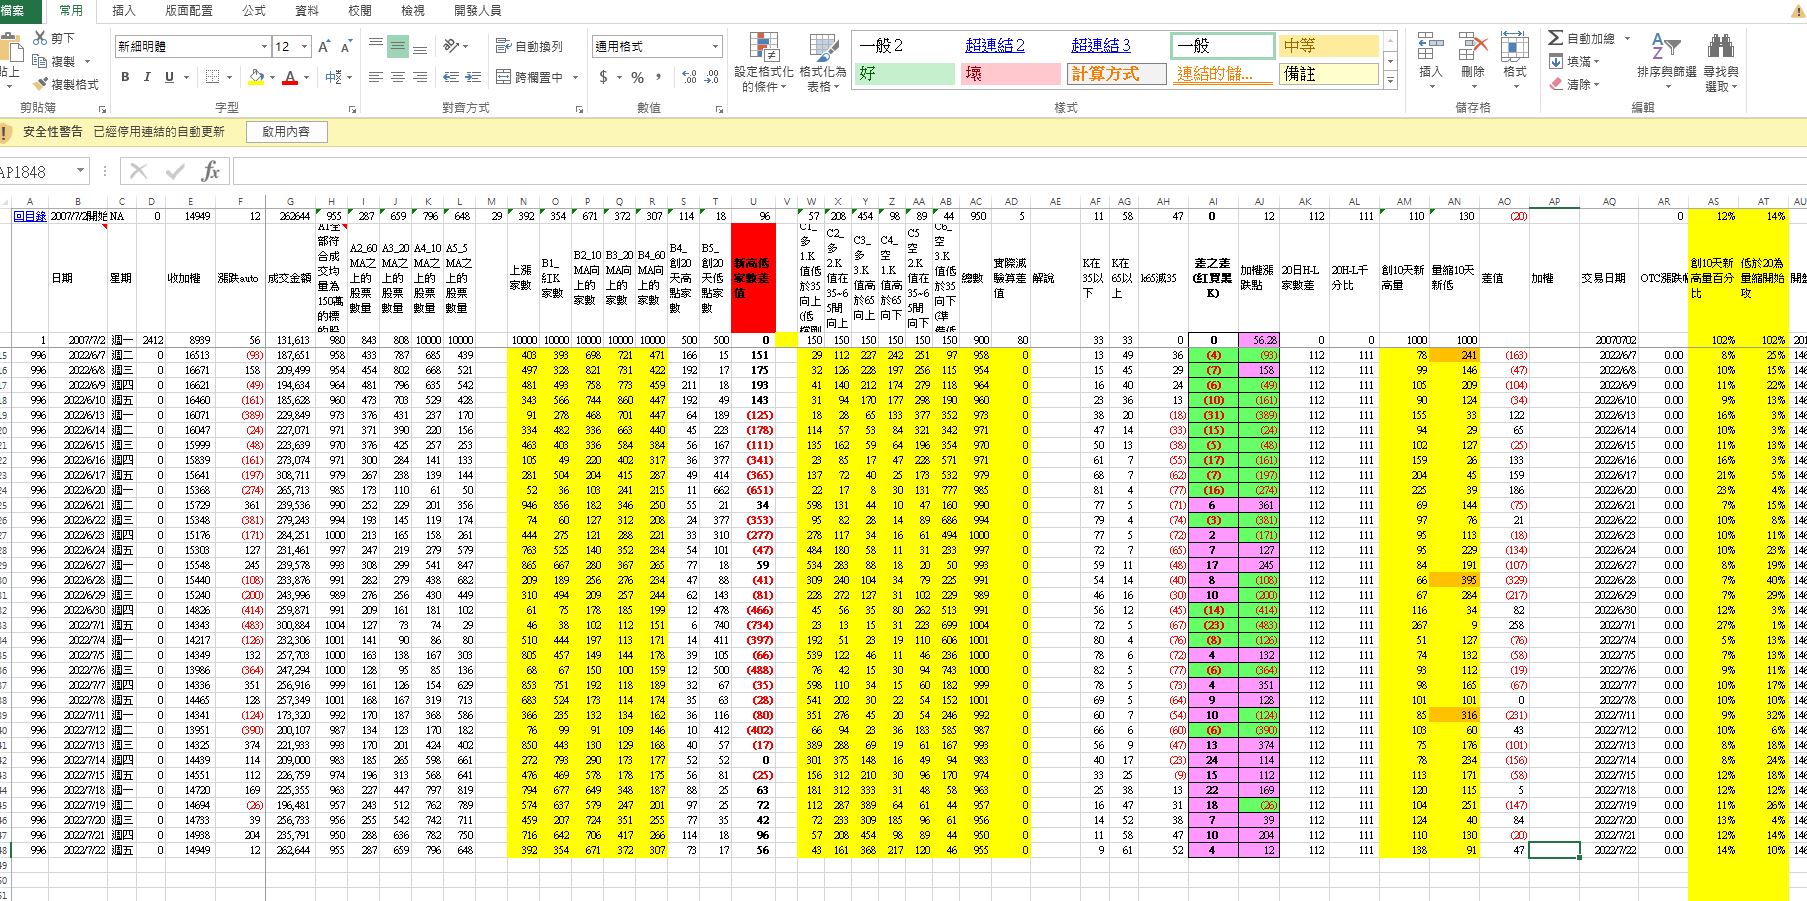1807x901 pixels.
Task: Click the 回目錄 hyperlink in cell A
Action: (x=30, y=216)
